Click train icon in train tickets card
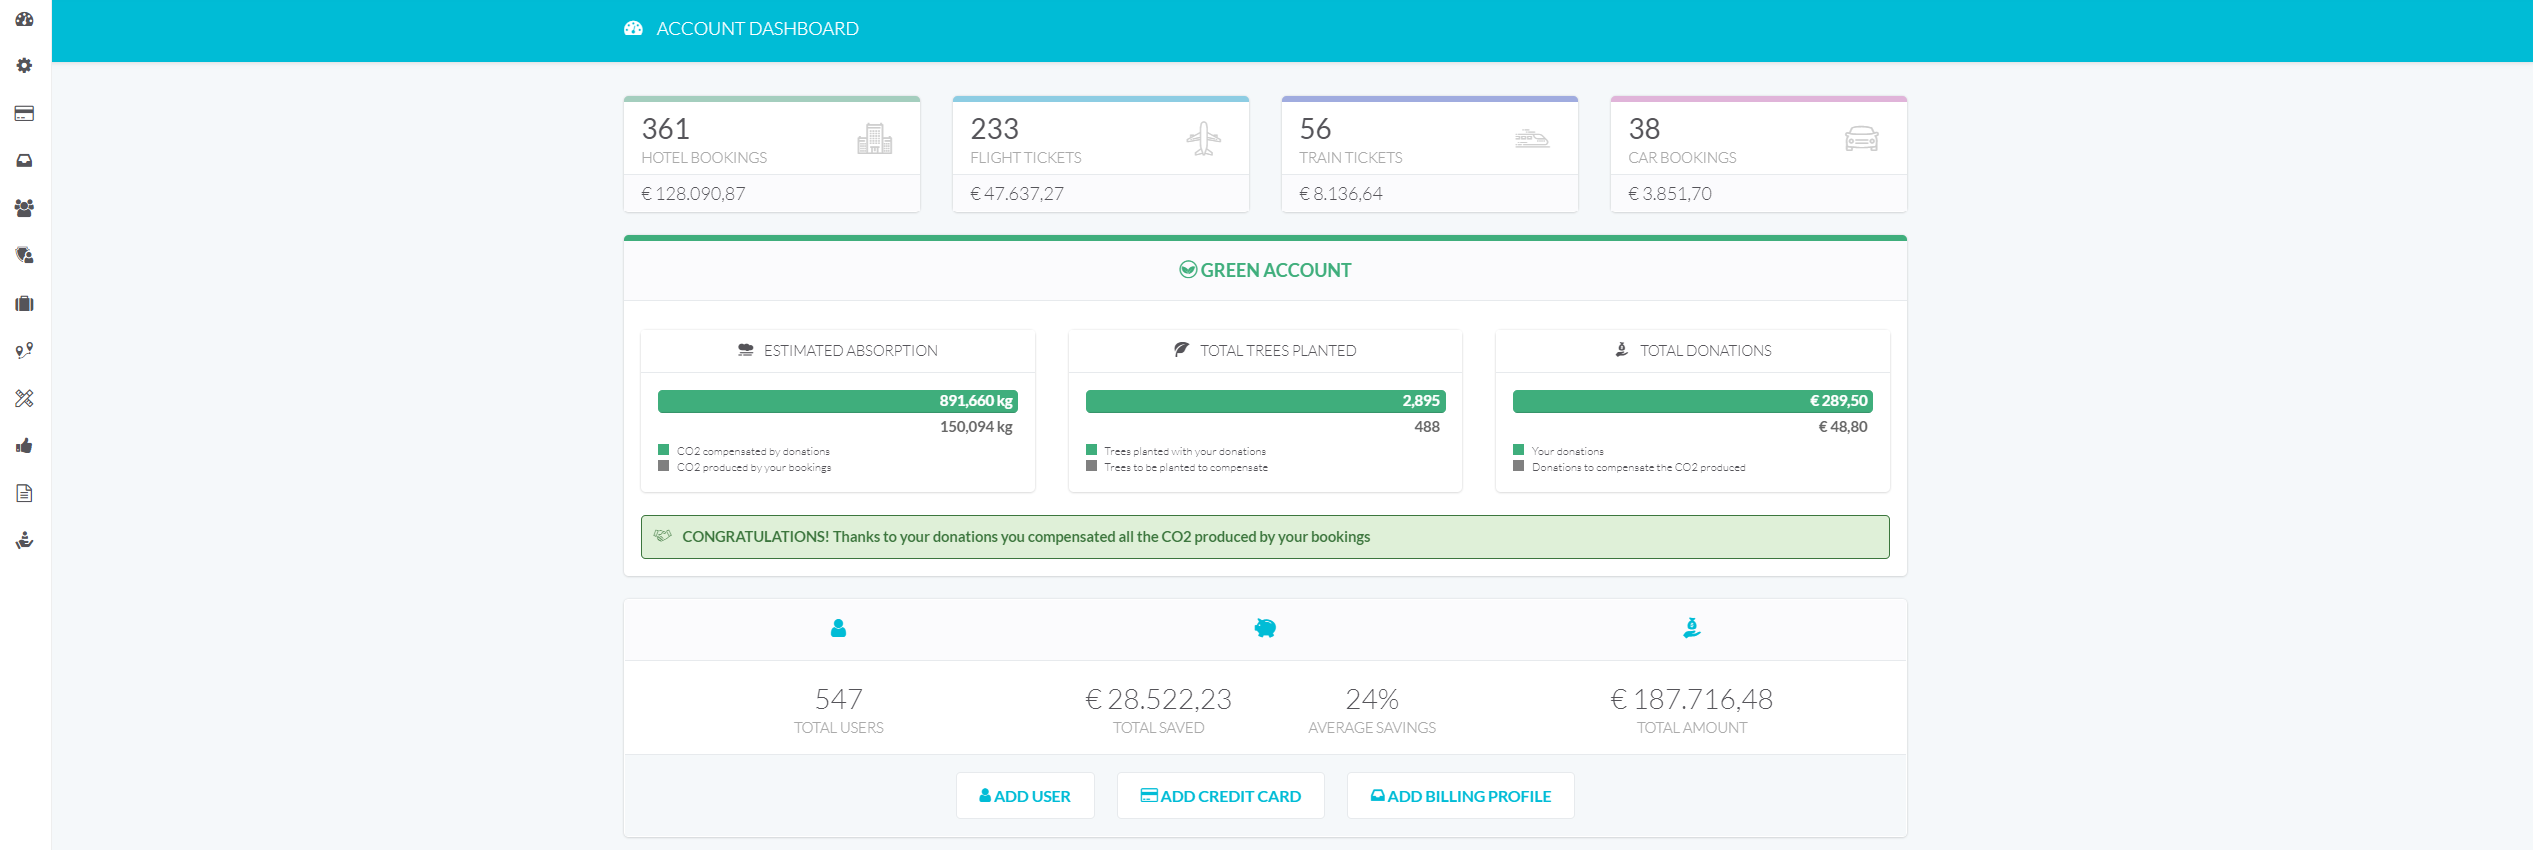2533x850 pixels. coord(1532,139)
